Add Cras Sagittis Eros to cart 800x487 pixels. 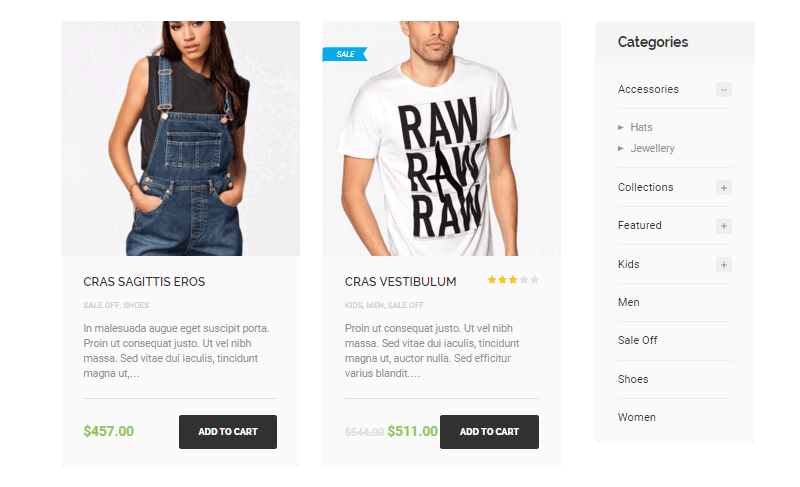(228, 432)
